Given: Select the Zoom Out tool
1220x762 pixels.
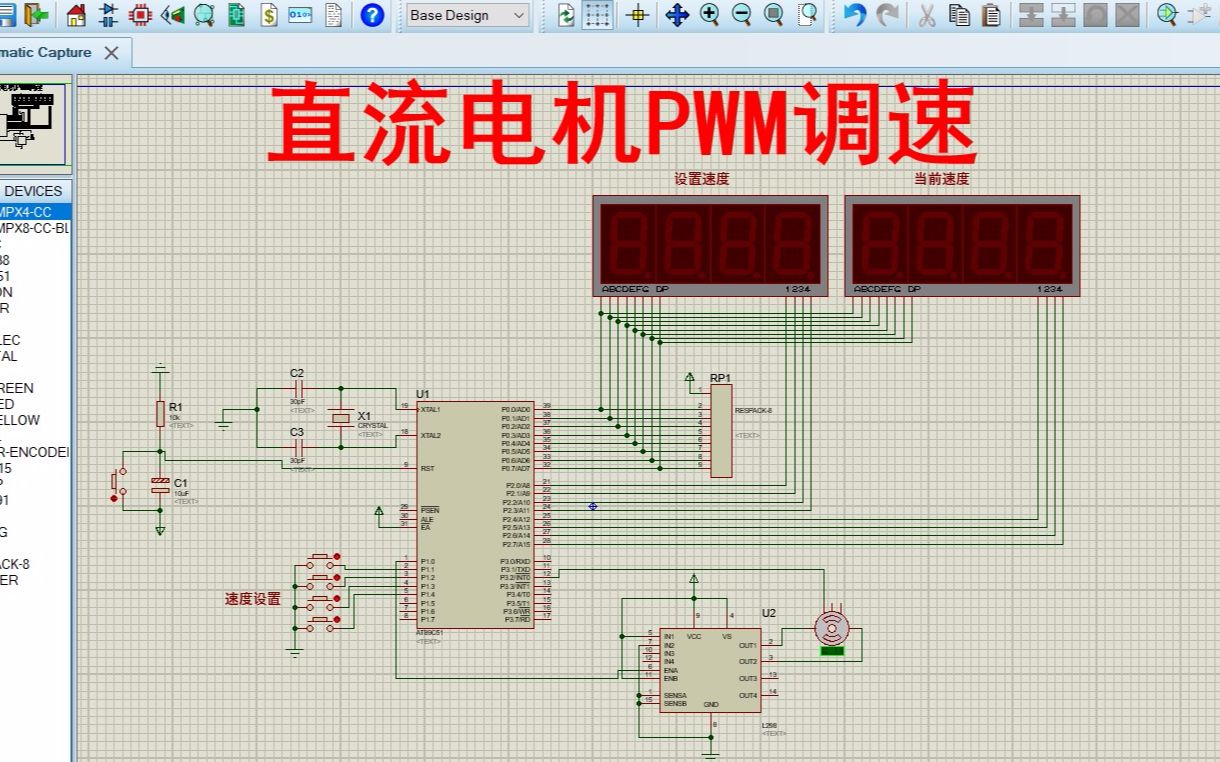Looking at the screenshot, I should click(741, 15).
